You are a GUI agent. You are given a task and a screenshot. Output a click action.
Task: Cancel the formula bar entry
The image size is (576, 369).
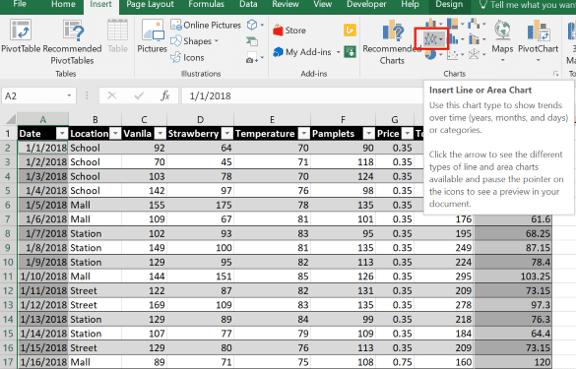[x=112, y=96]
